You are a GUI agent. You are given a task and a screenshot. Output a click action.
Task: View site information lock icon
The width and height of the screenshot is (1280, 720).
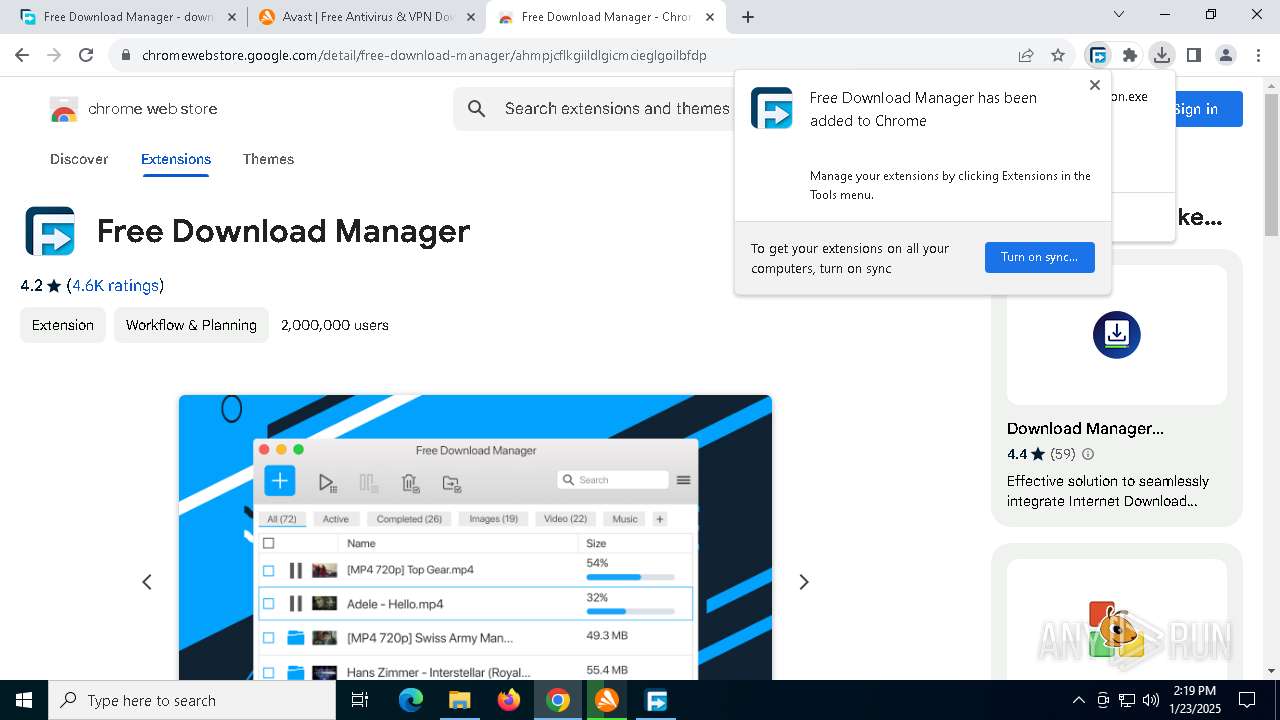(126, 55)
